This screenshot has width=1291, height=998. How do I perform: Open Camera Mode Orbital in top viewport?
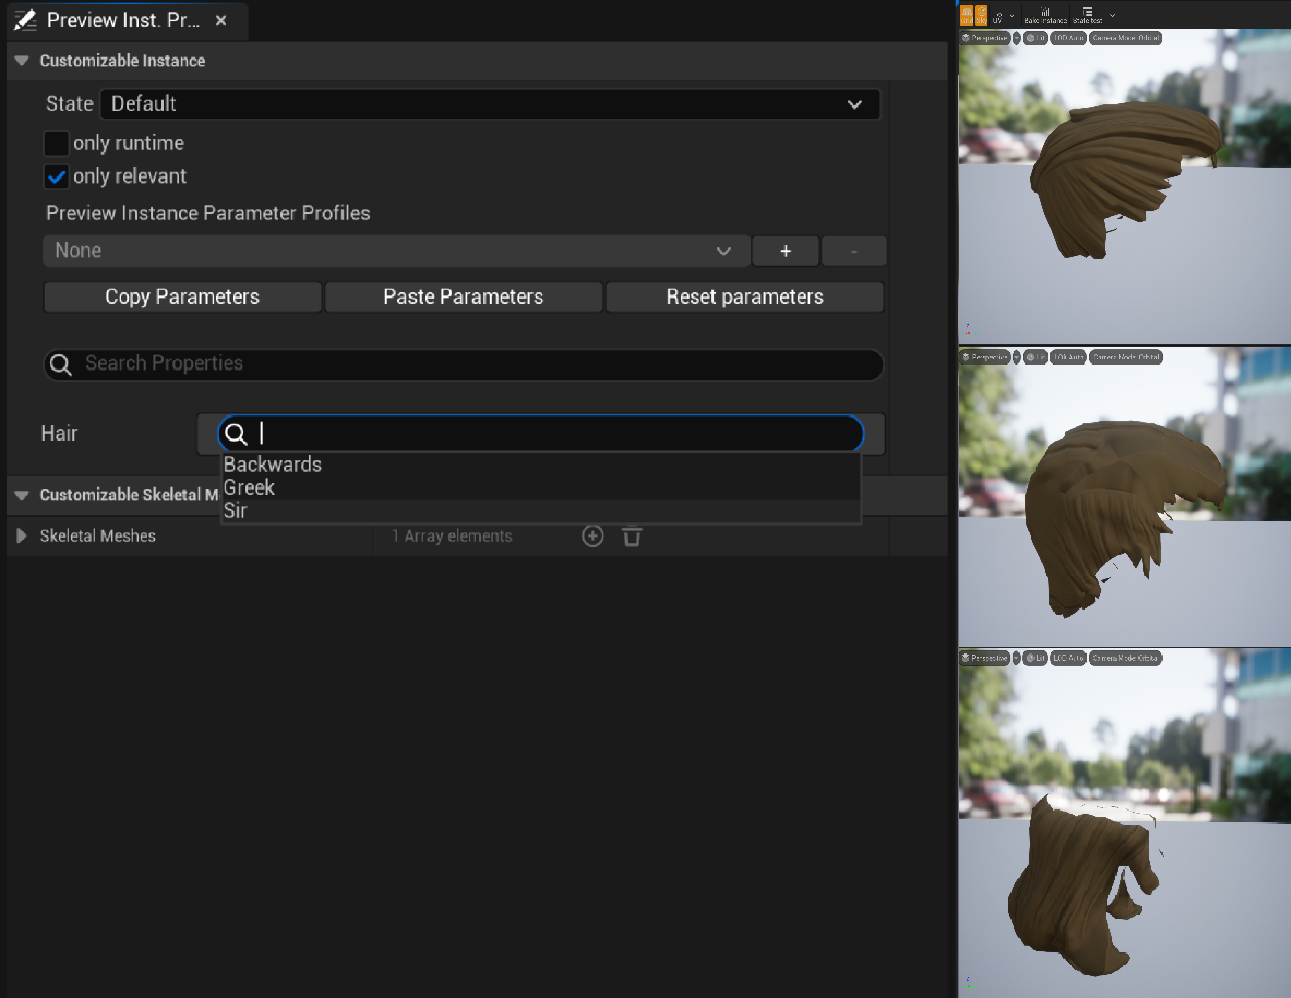[1126, 38]
